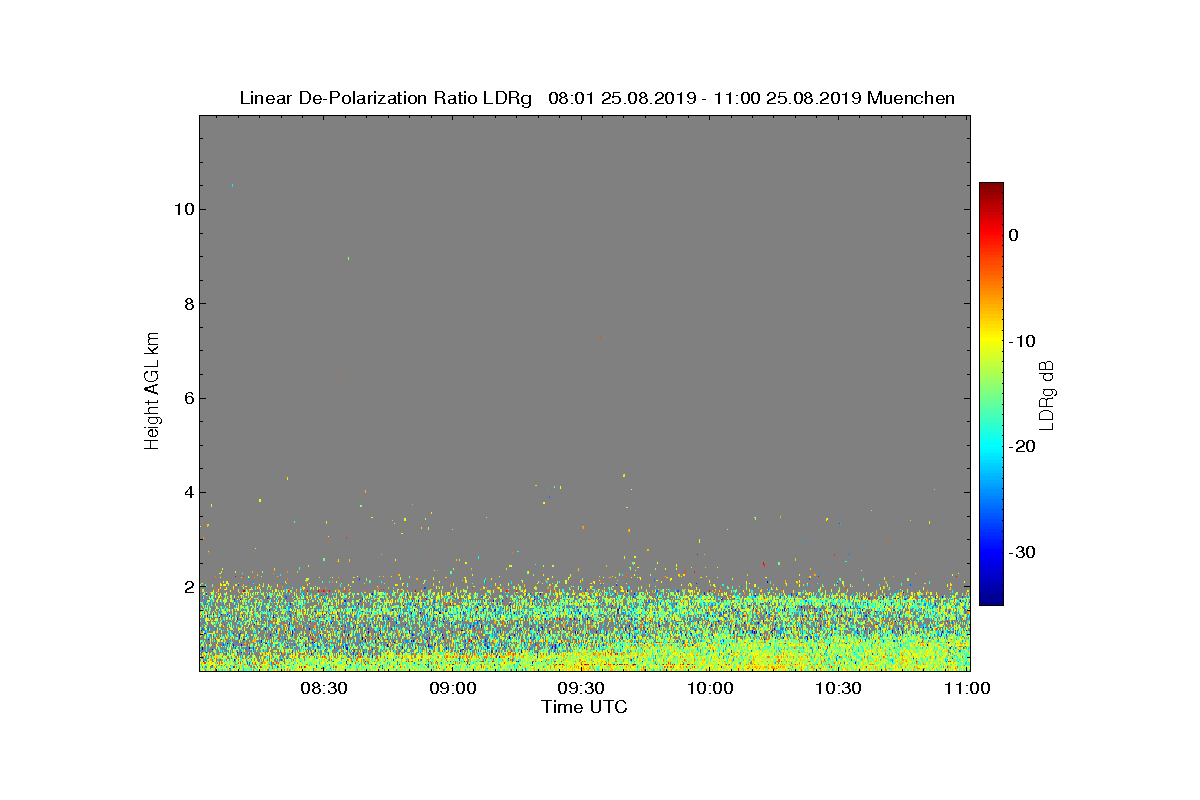Click the 10:30 time tick label

(839, 688)
